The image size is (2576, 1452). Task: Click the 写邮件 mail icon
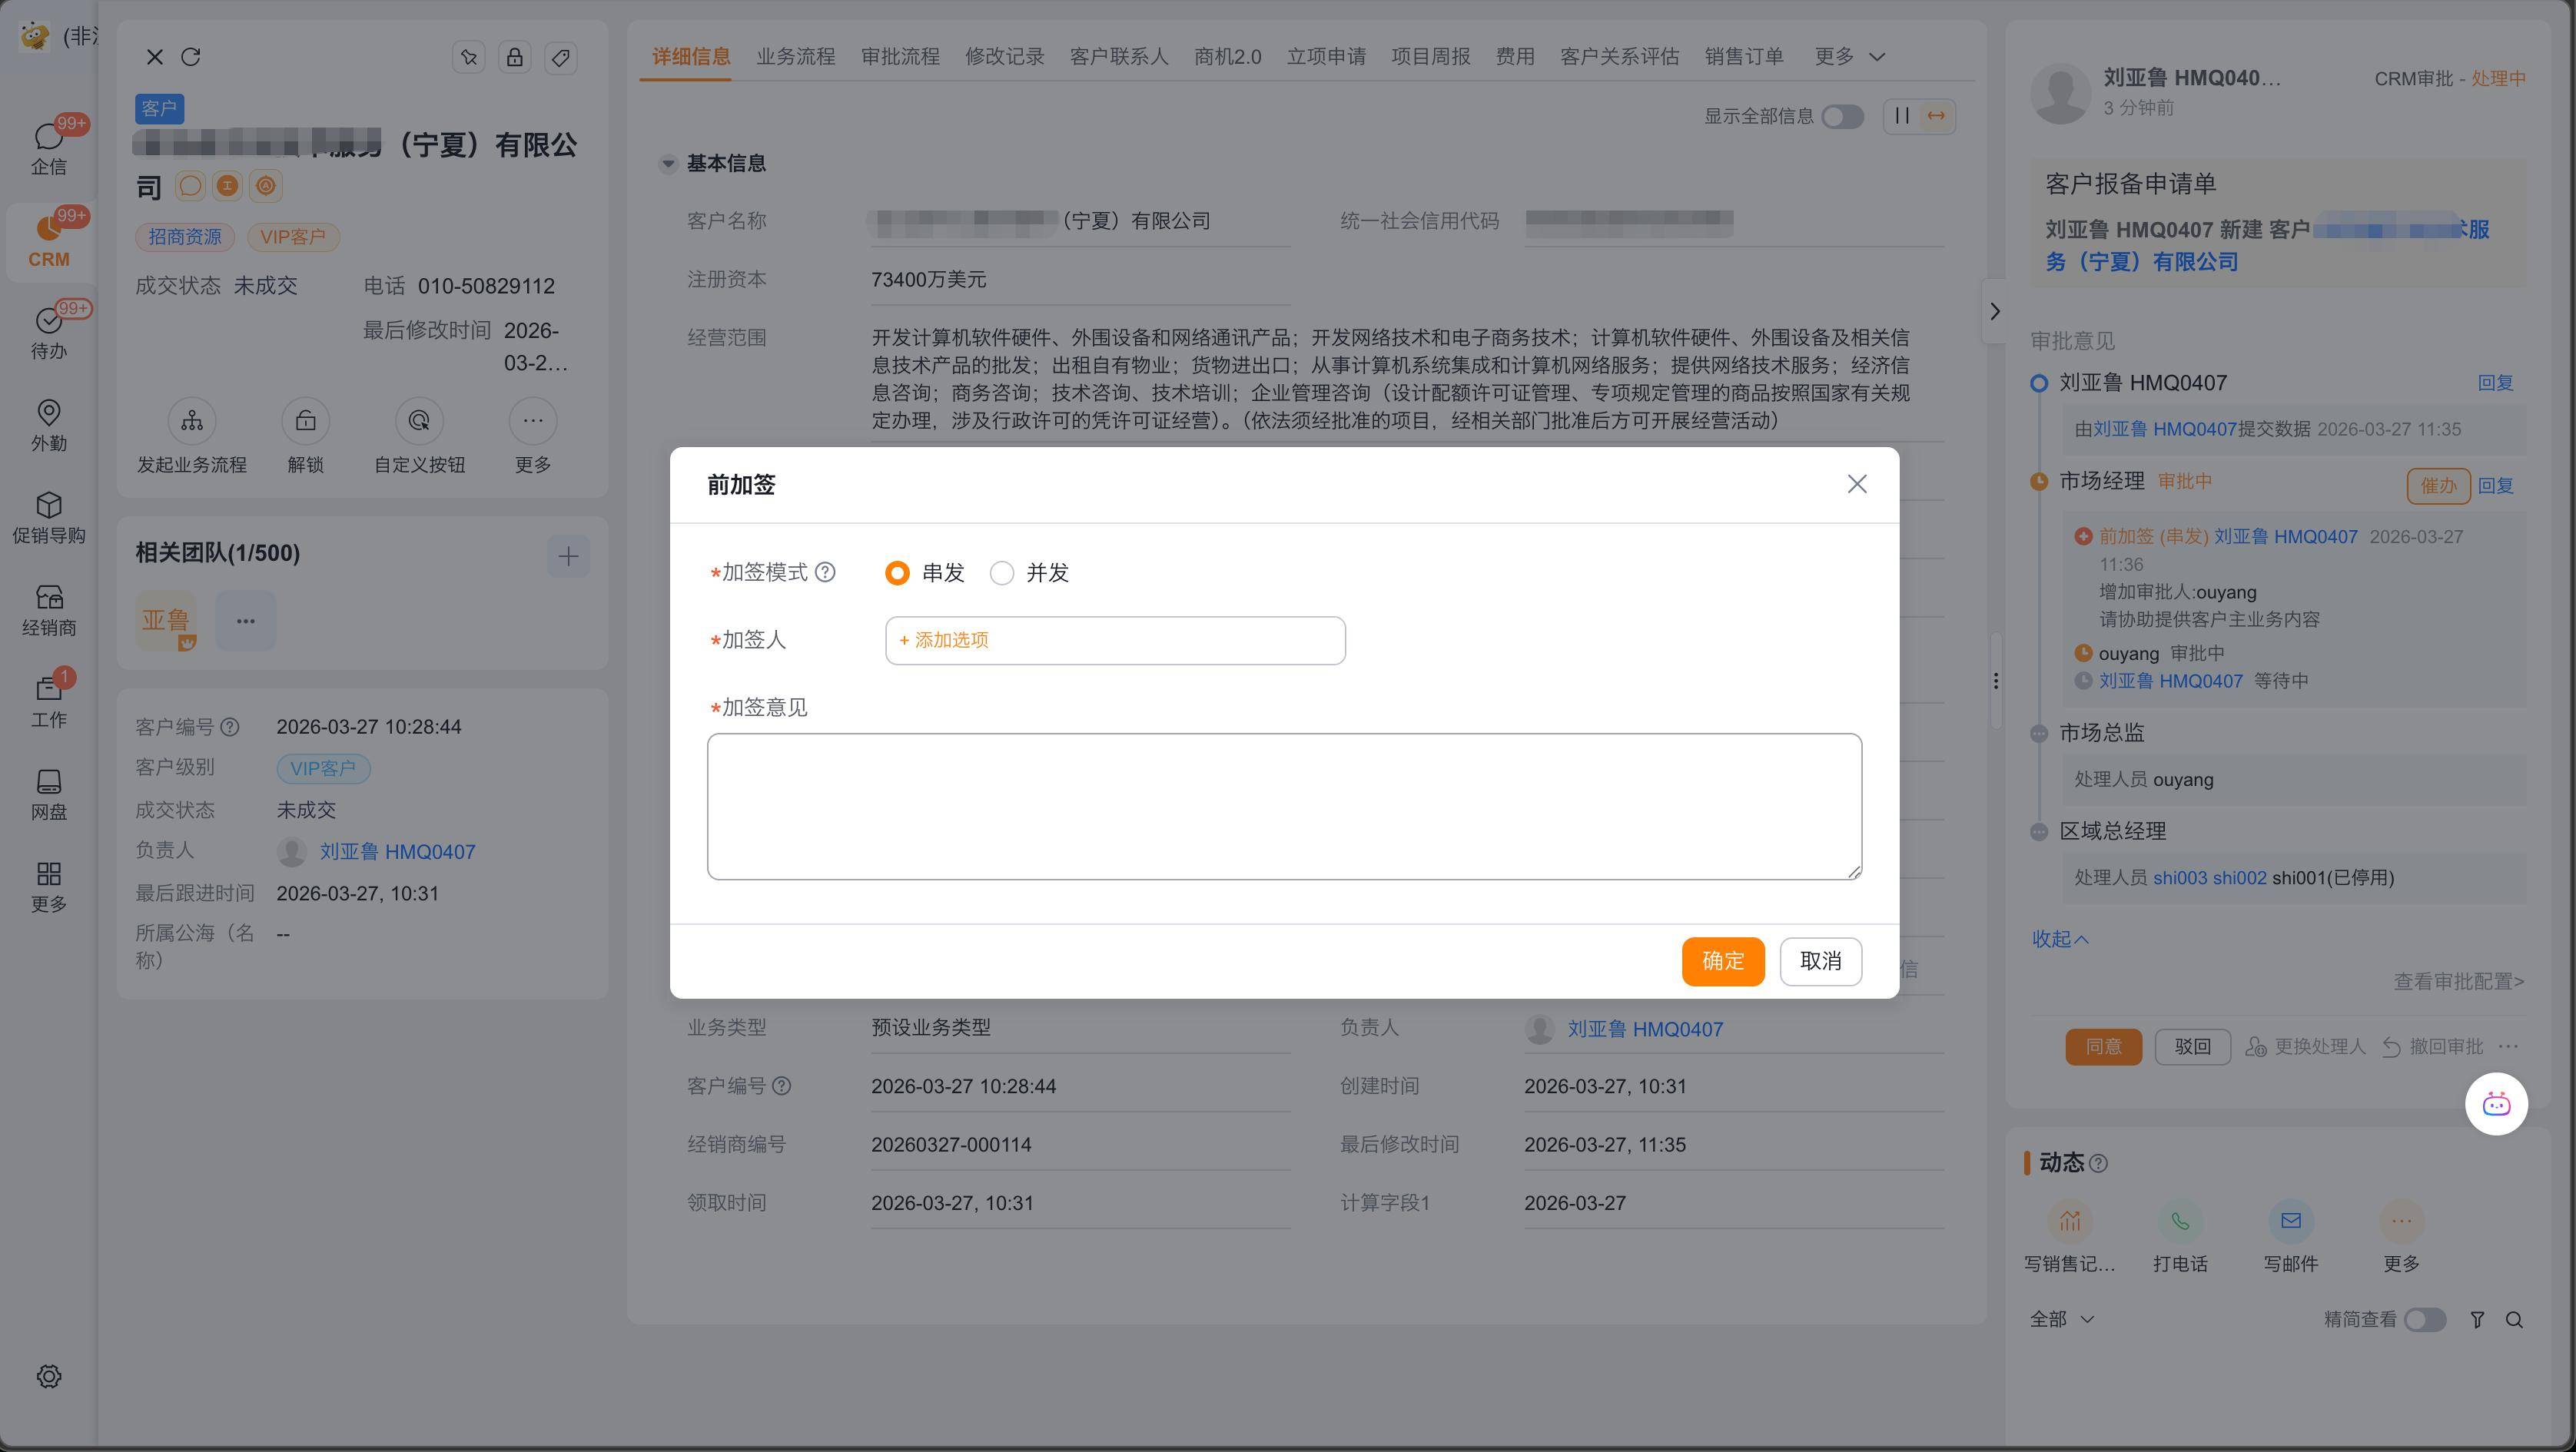pos(2290,1221)
